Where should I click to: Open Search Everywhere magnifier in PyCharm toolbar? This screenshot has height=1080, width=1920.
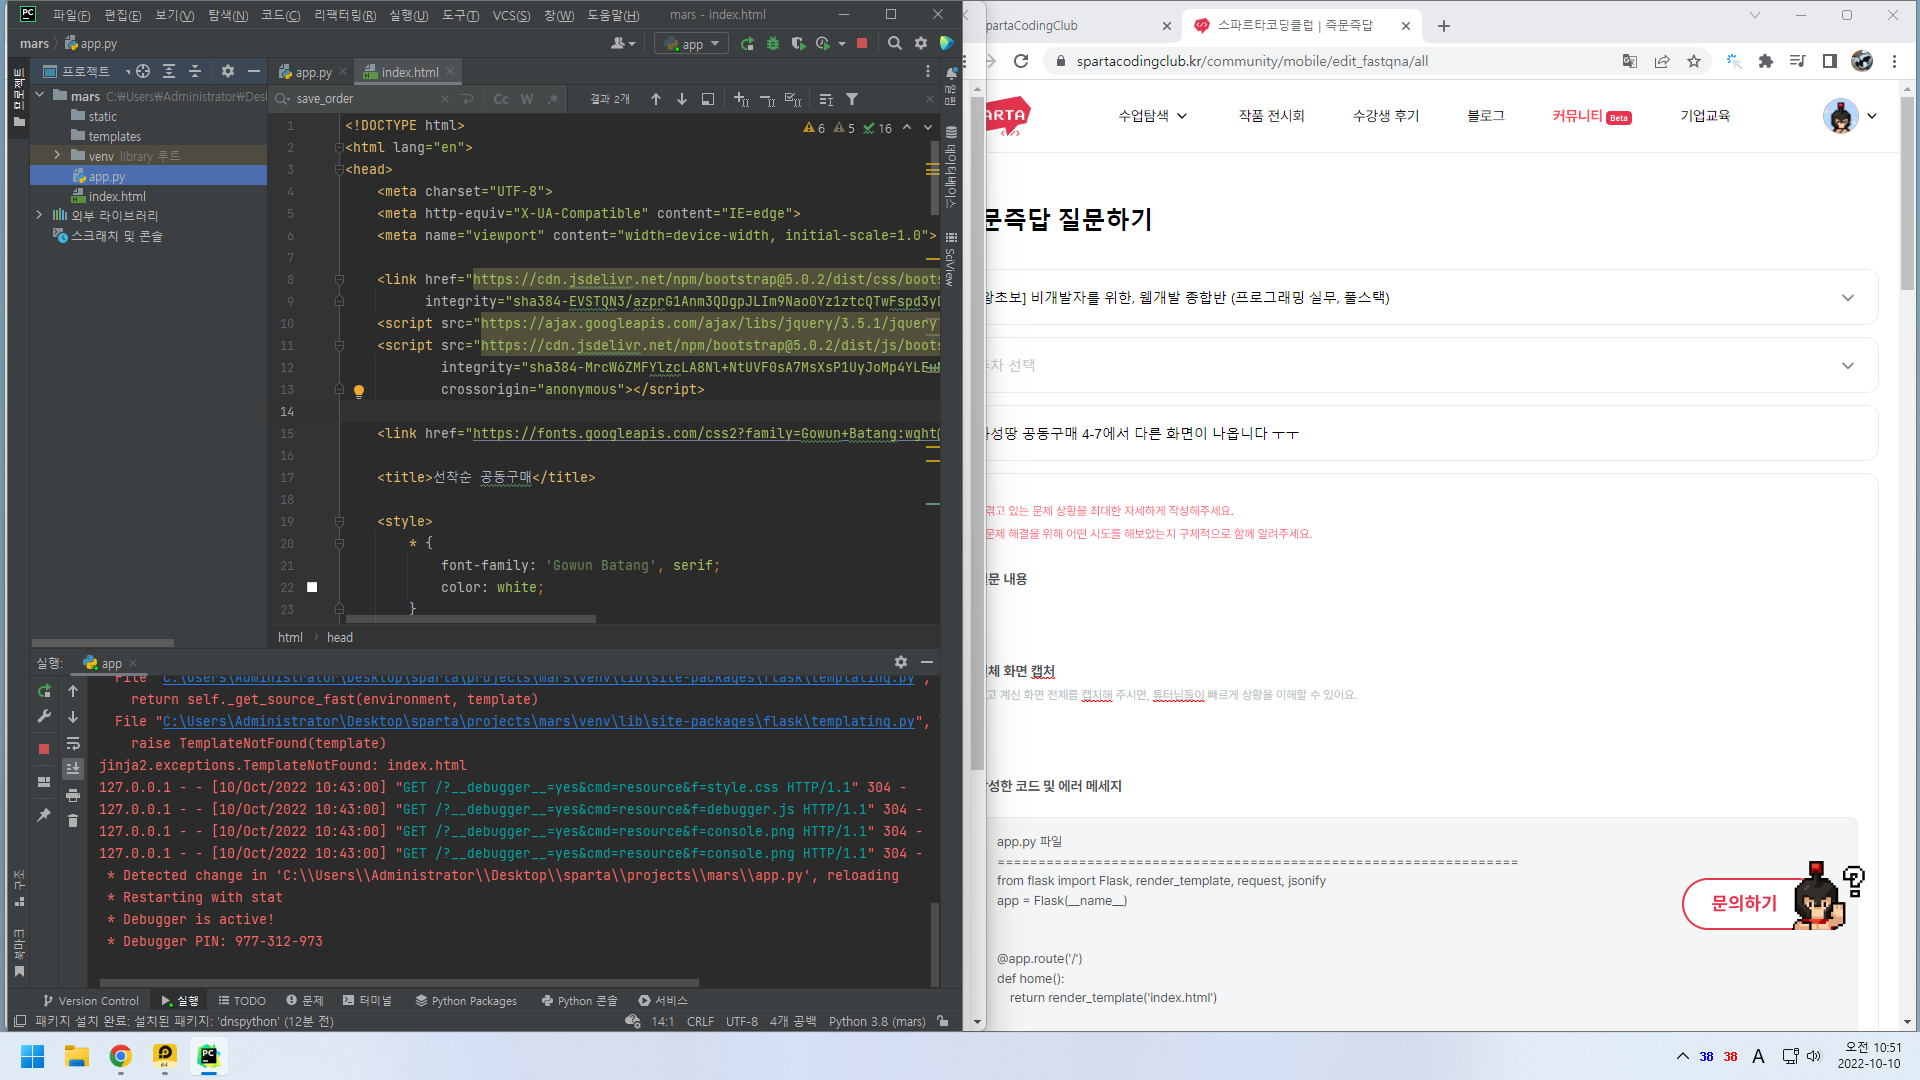[x=895, y=44]
